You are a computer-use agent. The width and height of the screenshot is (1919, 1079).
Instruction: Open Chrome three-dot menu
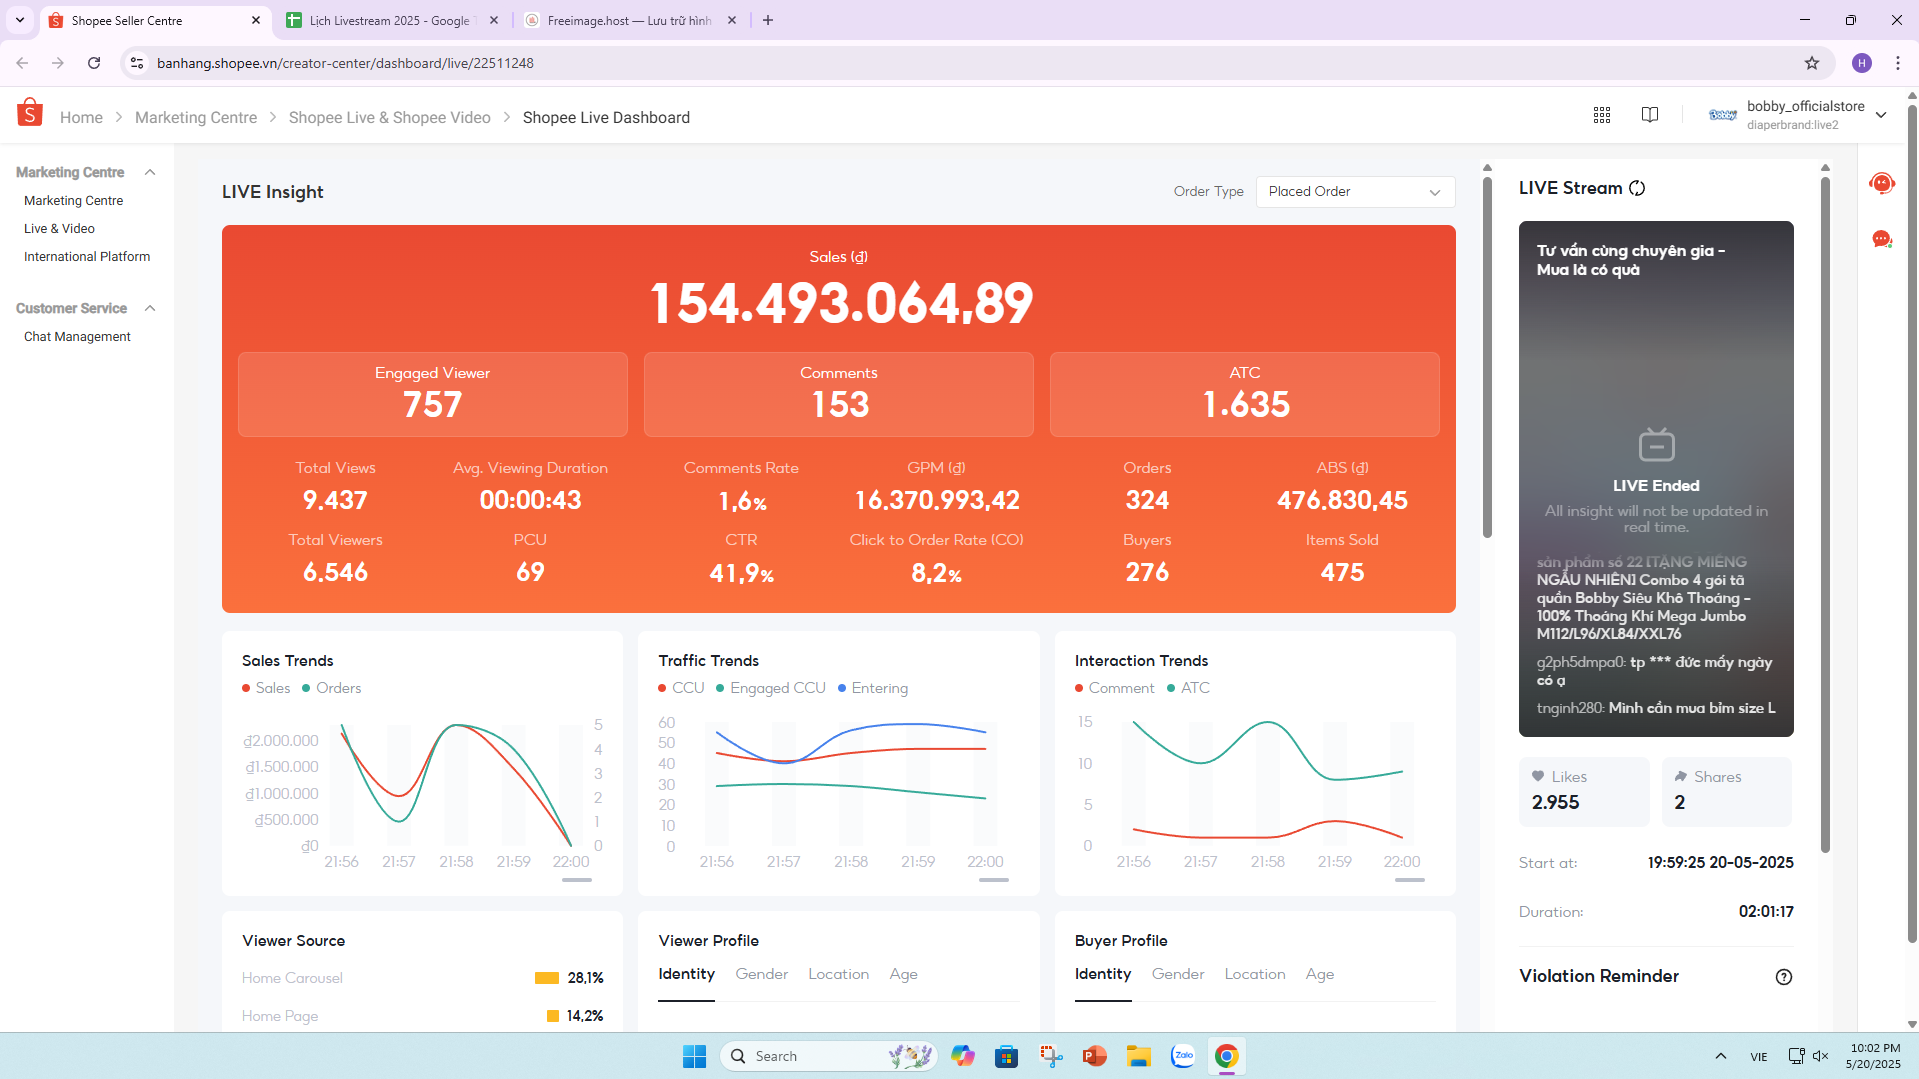click(1898, 63)
